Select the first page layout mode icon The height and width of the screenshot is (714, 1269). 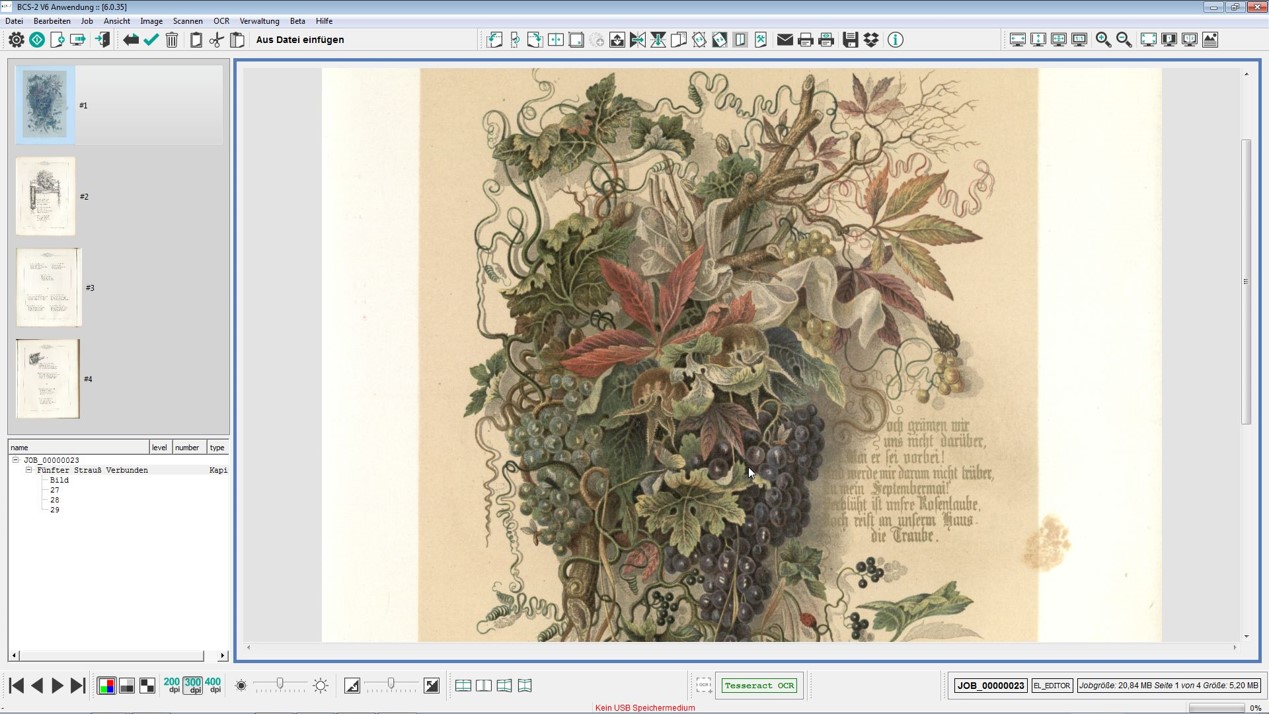click(463, 686)
